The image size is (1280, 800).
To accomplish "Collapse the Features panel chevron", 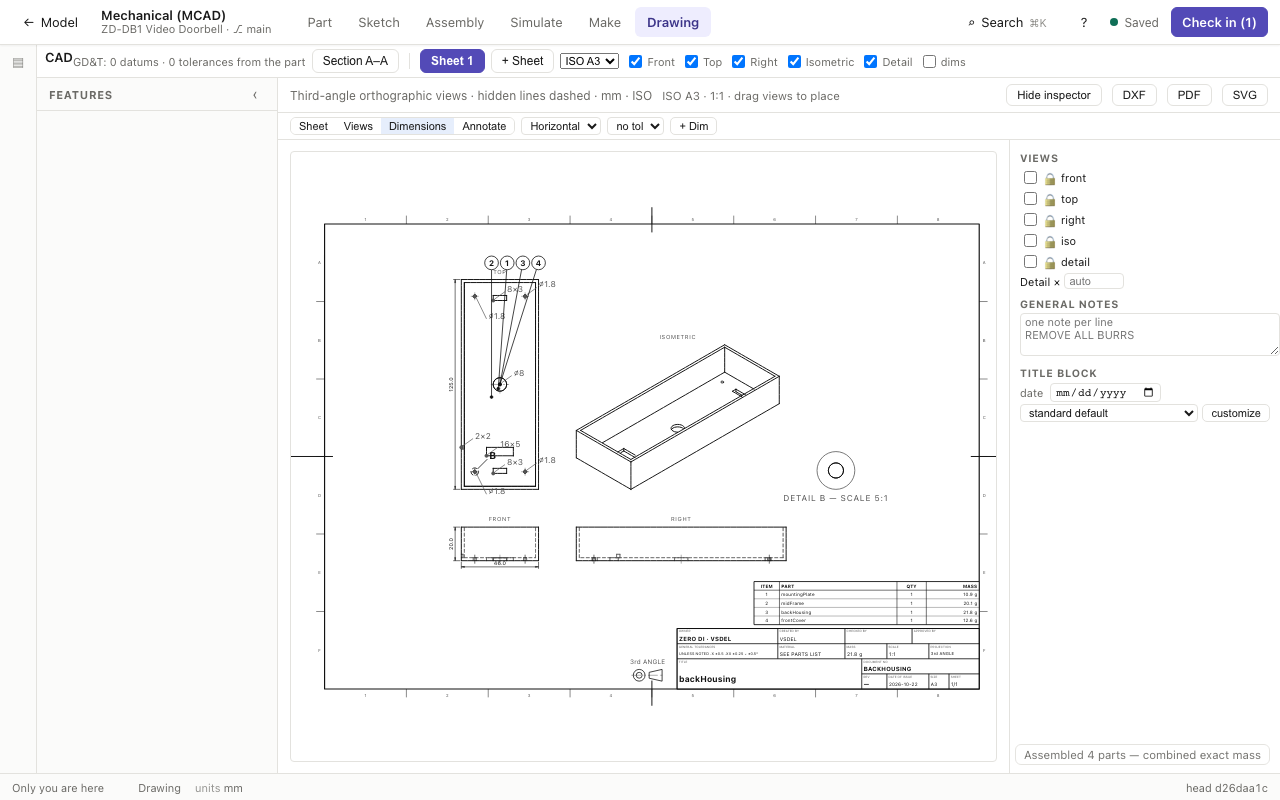I will click(255, 95).
